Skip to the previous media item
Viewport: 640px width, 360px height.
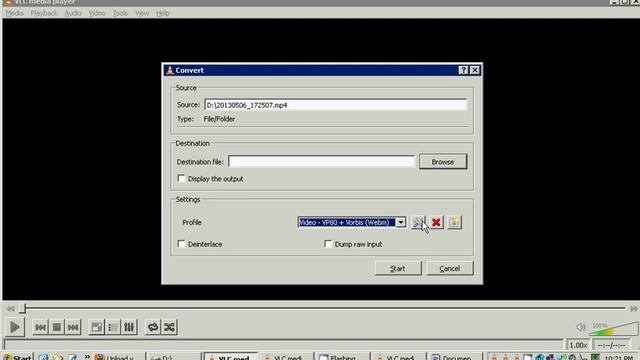tap(40, 327)
